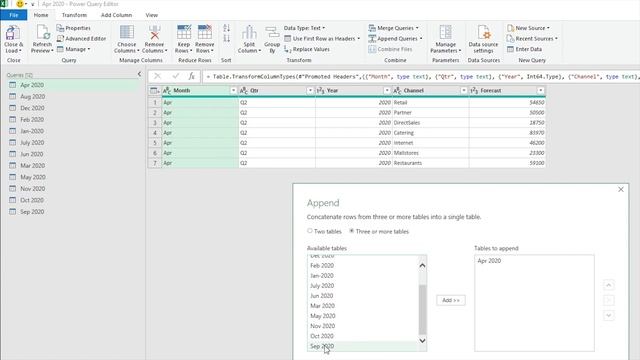Open the Year column filter dropdown
The image size is (640, 360).
click(387, 91)
